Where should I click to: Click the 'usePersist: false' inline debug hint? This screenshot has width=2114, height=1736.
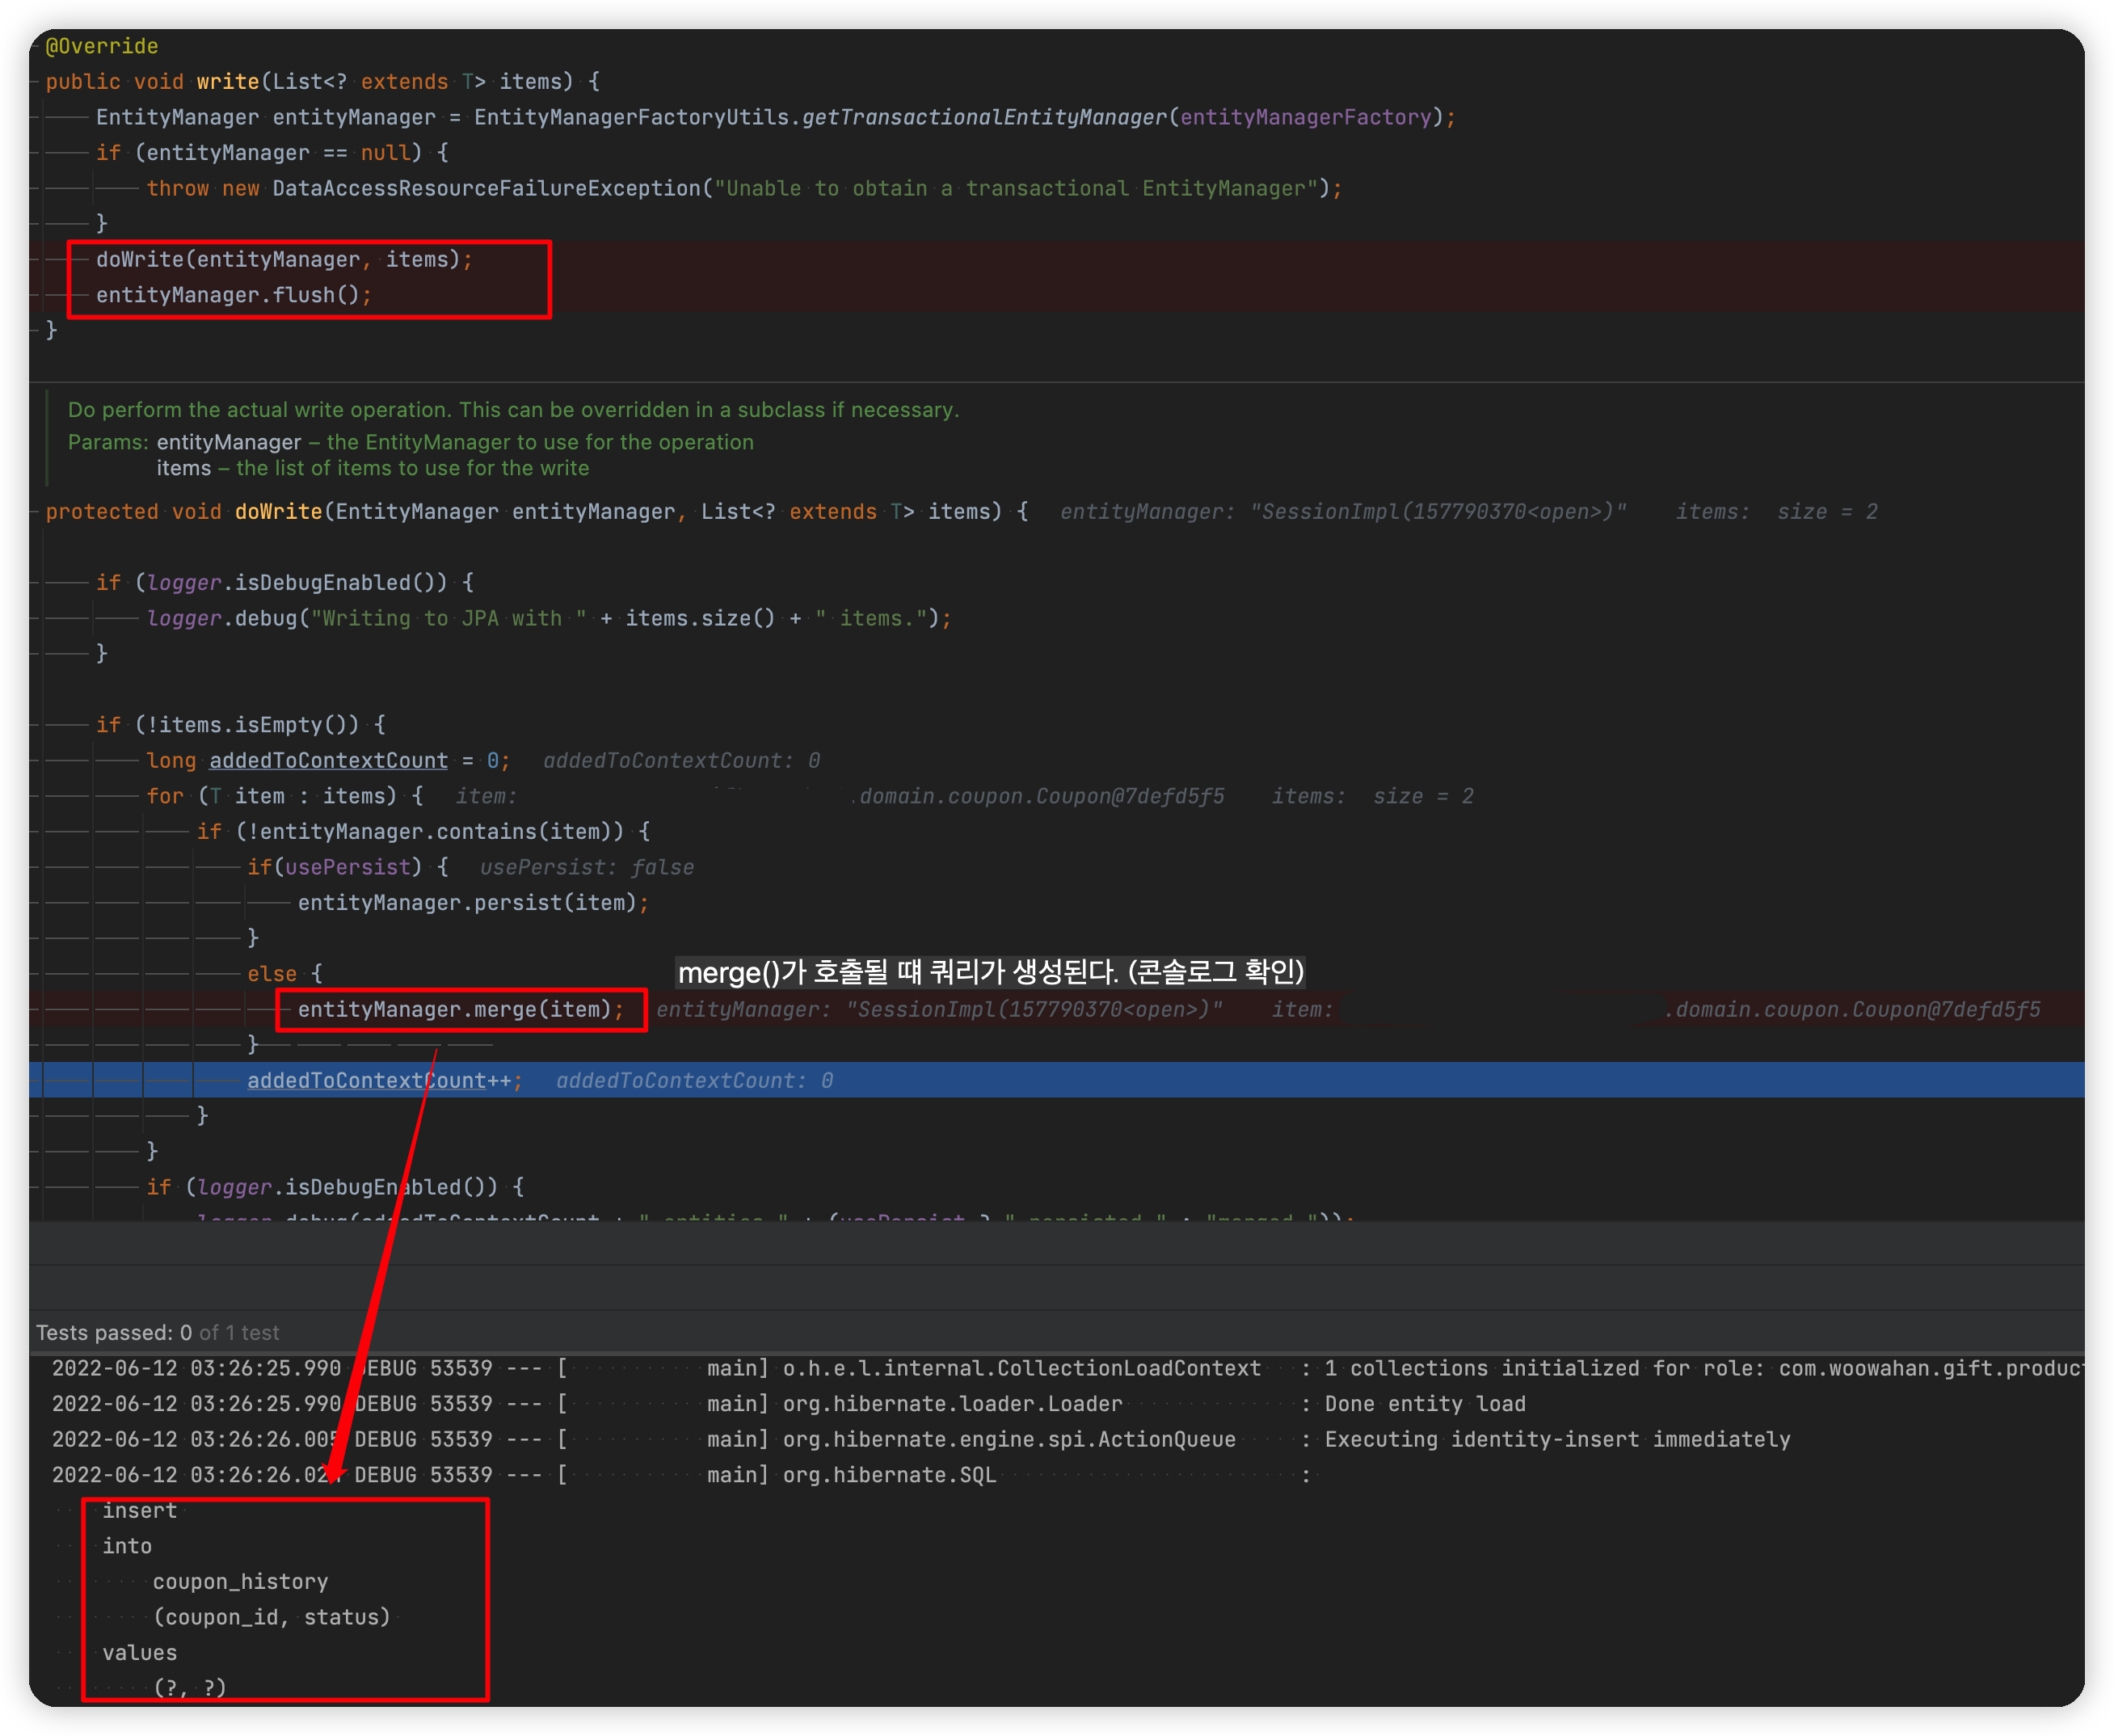point(586,868)
